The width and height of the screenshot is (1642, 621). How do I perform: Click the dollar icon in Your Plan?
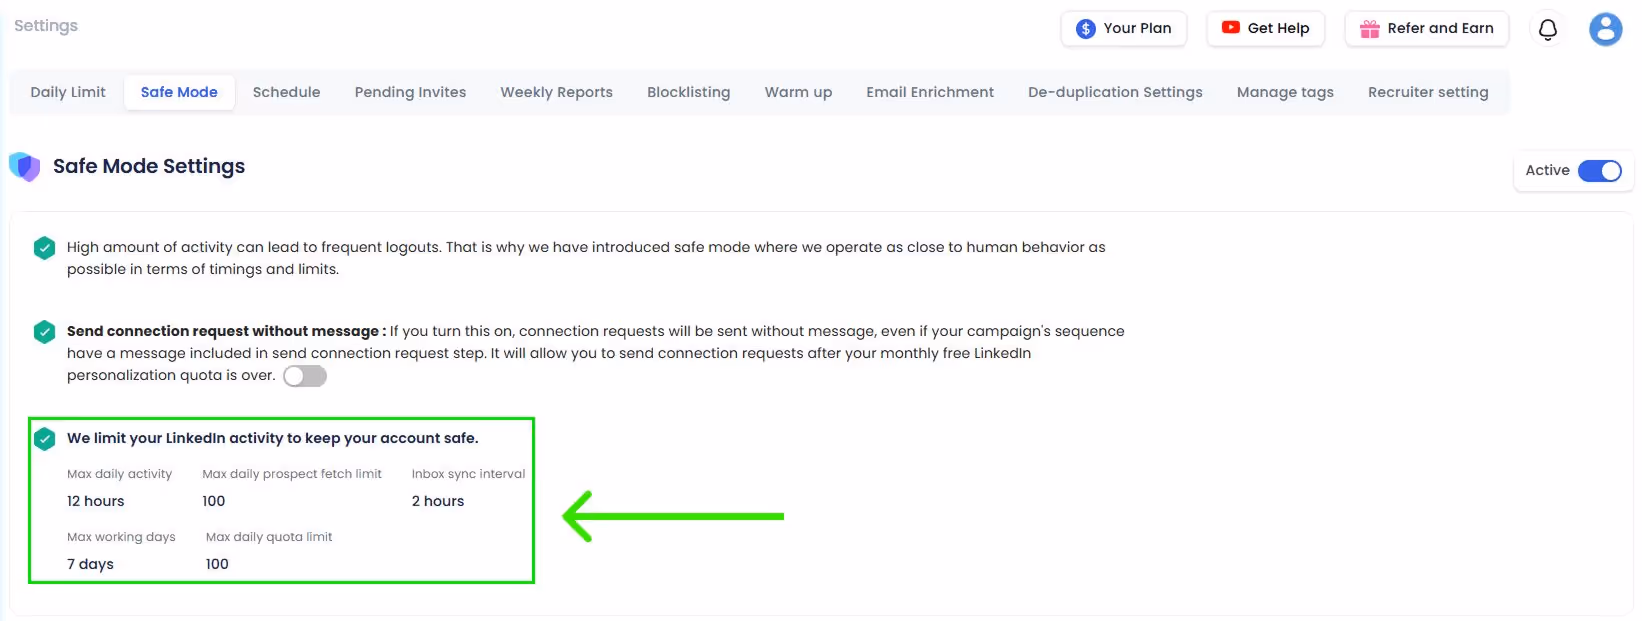[x=1085, y=29]
